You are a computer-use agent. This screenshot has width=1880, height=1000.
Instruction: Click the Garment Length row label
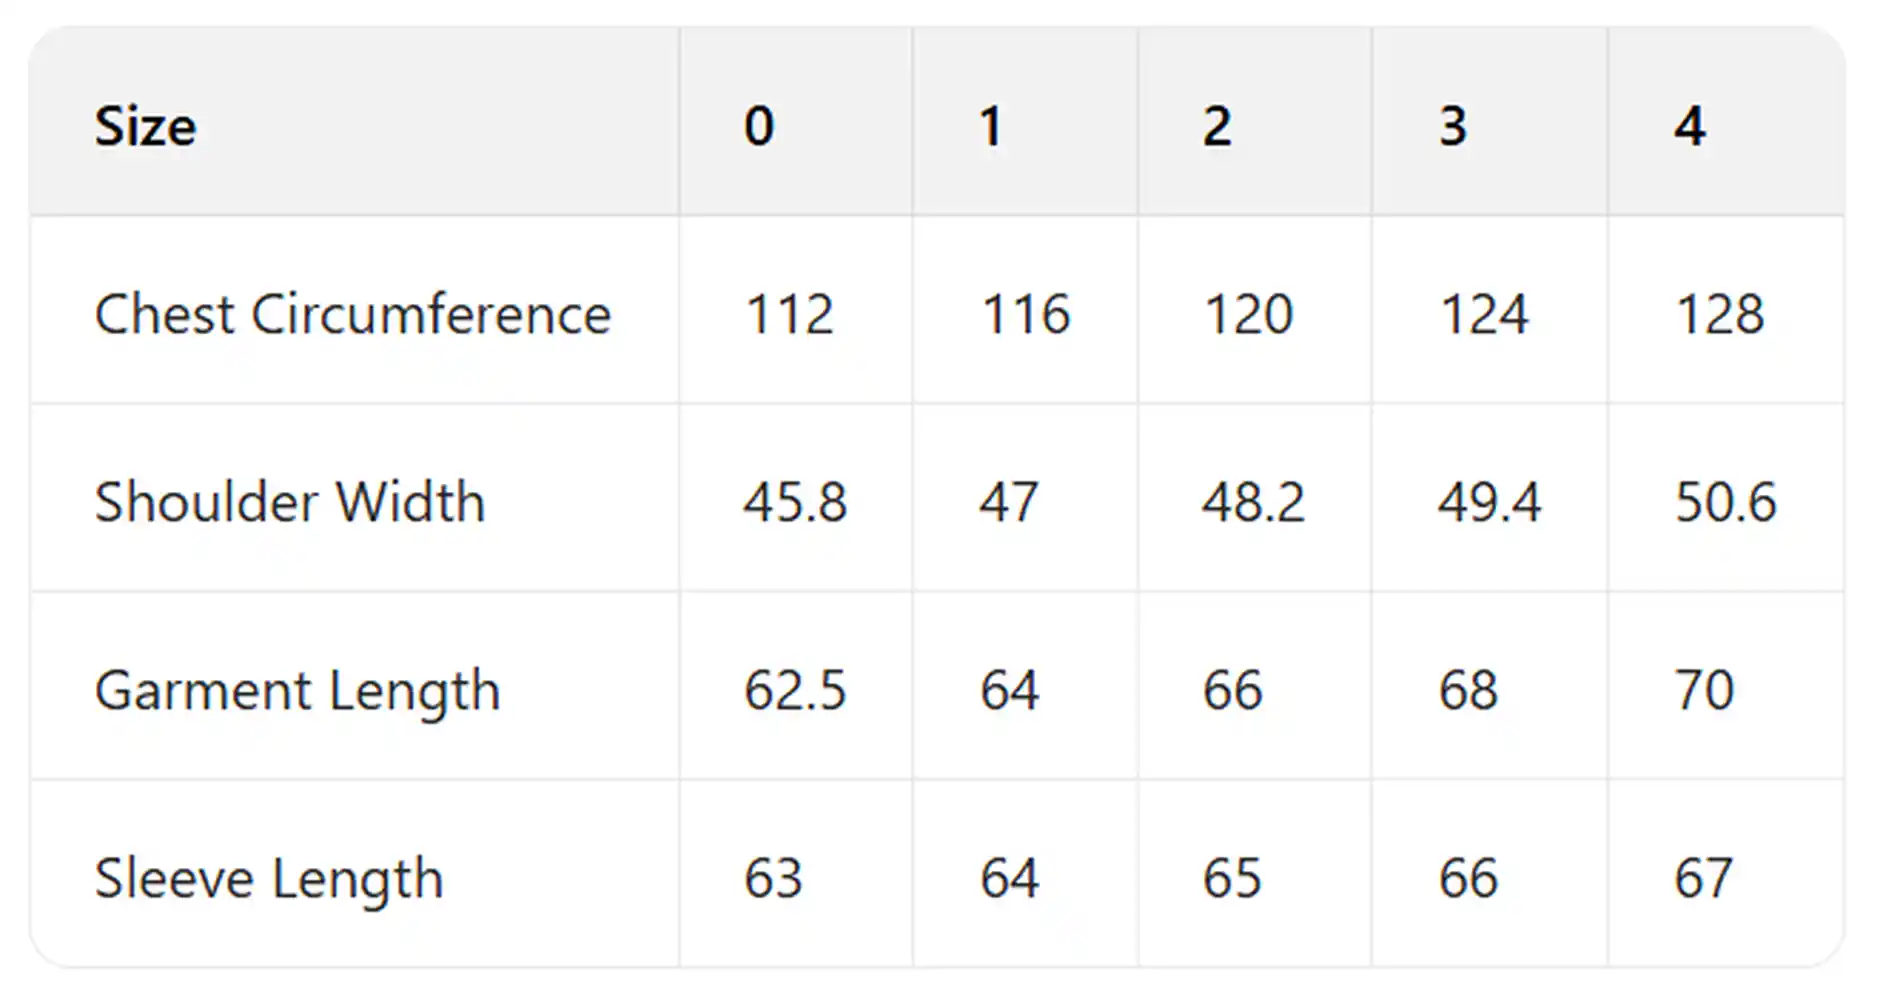point(297,690)
